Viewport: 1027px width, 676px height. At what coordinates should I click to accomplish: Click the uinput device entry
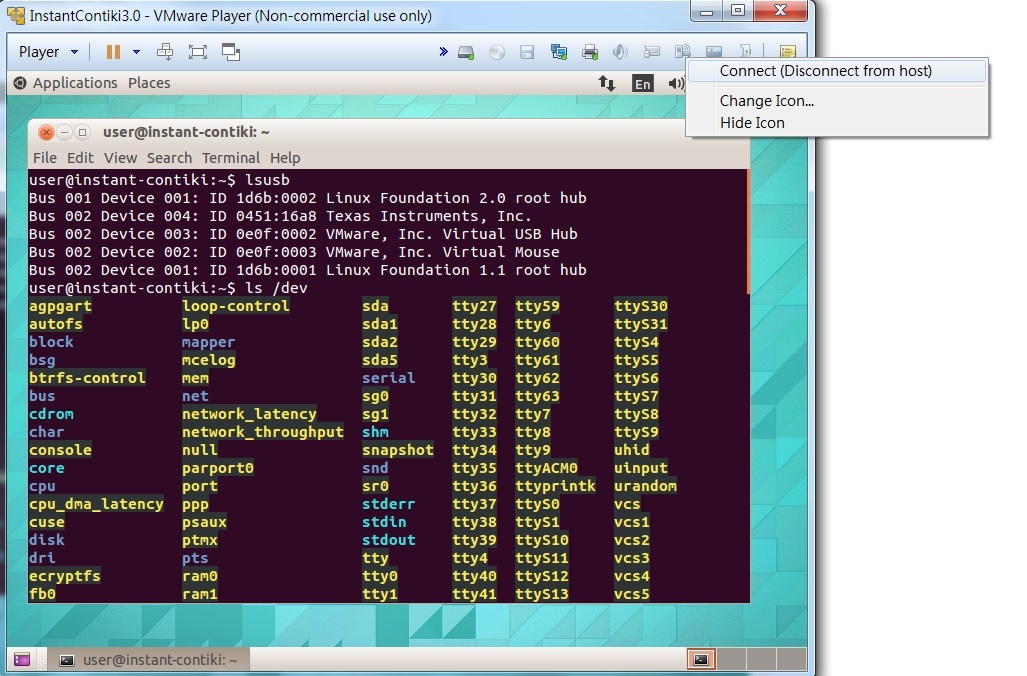click(641, 468)
